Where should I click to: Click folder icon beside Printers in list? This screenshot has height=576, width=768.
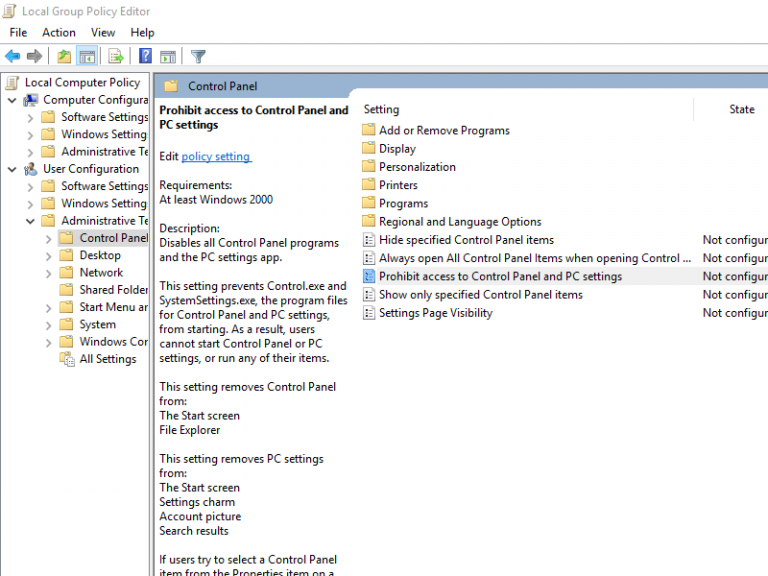369,185
